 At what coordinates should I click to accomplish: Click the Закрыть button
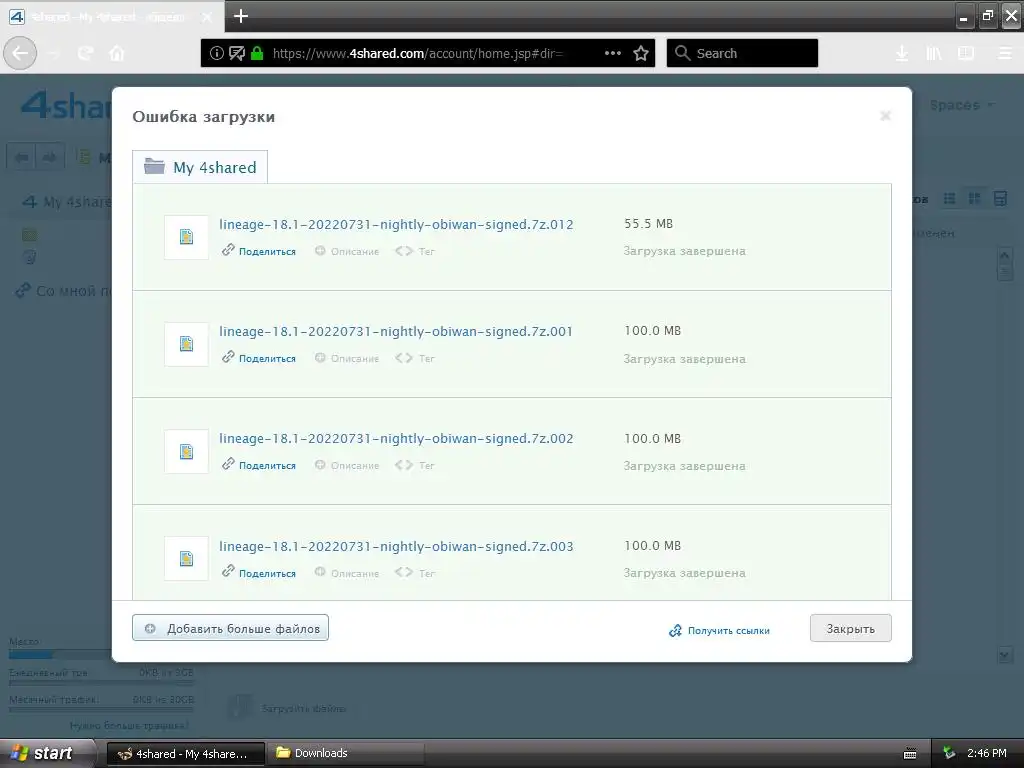click(850, 628)
